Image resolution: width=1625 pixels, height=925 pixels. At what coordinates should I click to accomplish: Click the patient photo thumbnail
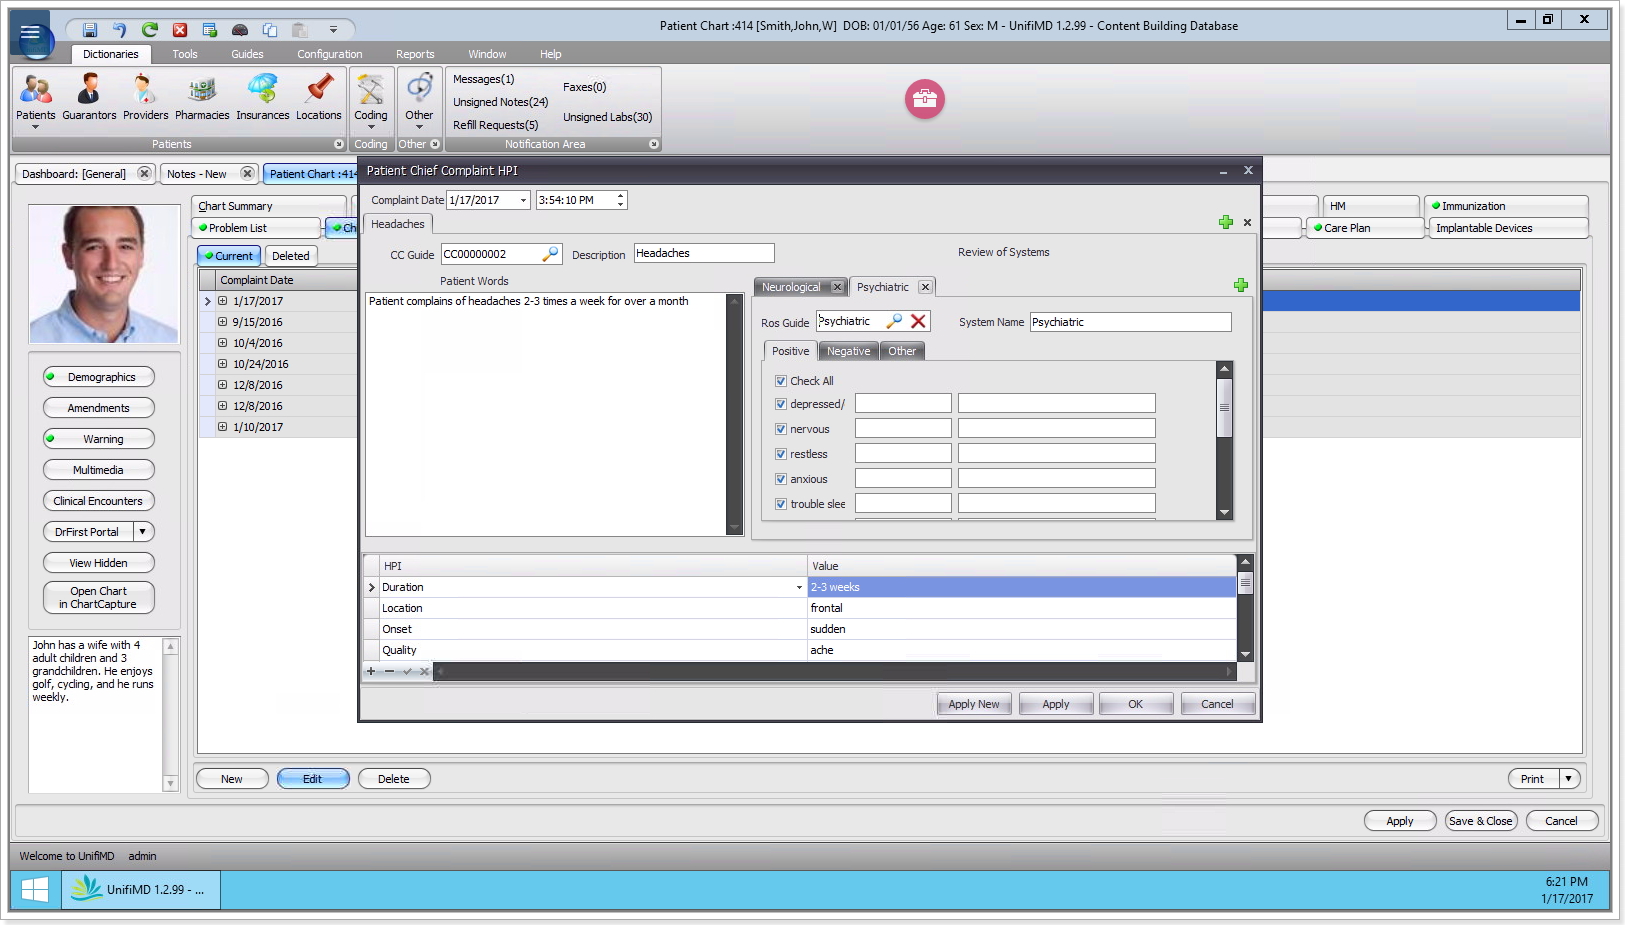[x=104, y=274]
